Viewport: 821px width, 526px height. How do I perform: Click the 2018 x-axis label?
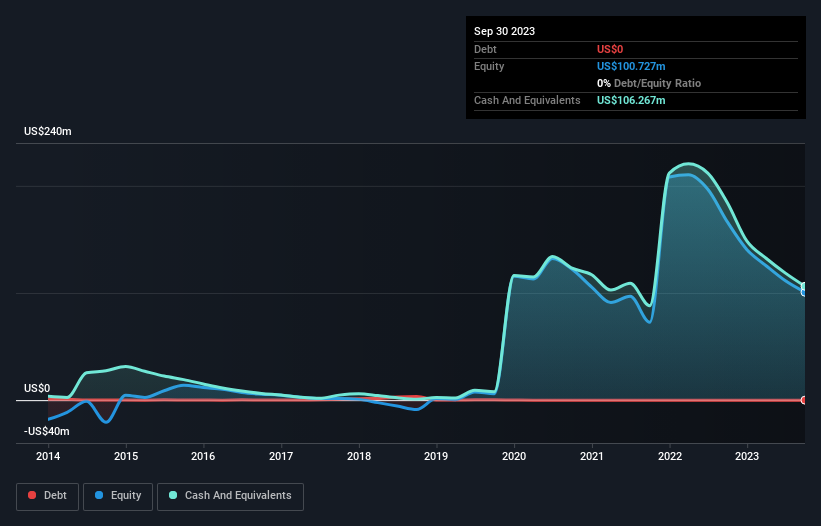(359, 456)
